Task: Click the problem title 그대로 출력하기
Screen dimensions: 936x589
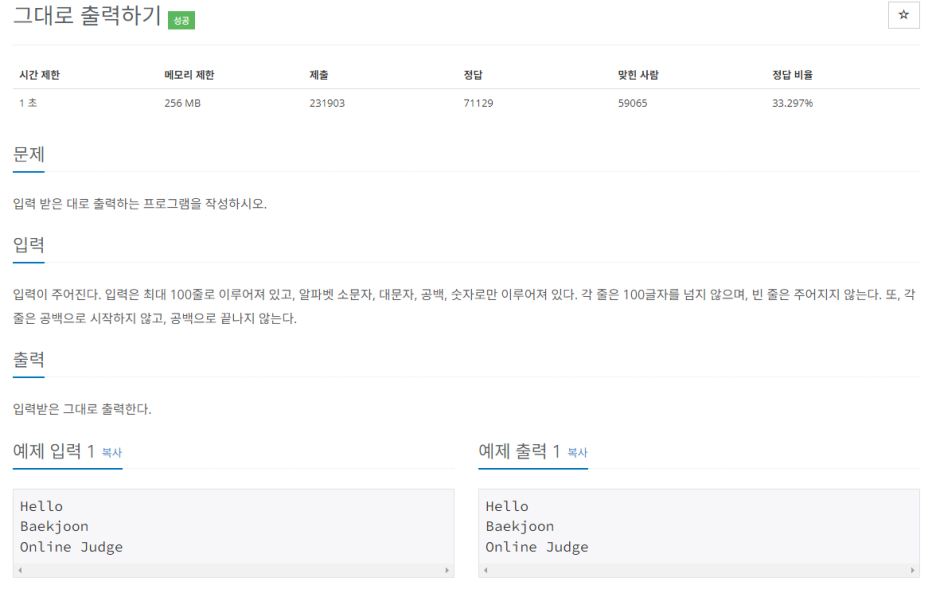Action: (x=87, y=16)
